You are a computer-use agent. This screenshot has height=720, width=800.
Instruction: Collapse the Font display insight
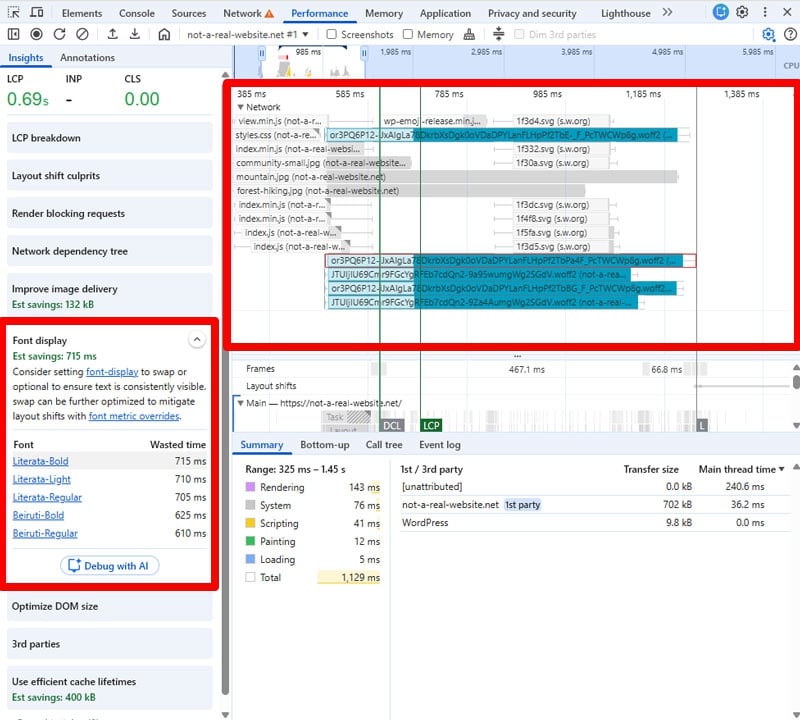197,339
